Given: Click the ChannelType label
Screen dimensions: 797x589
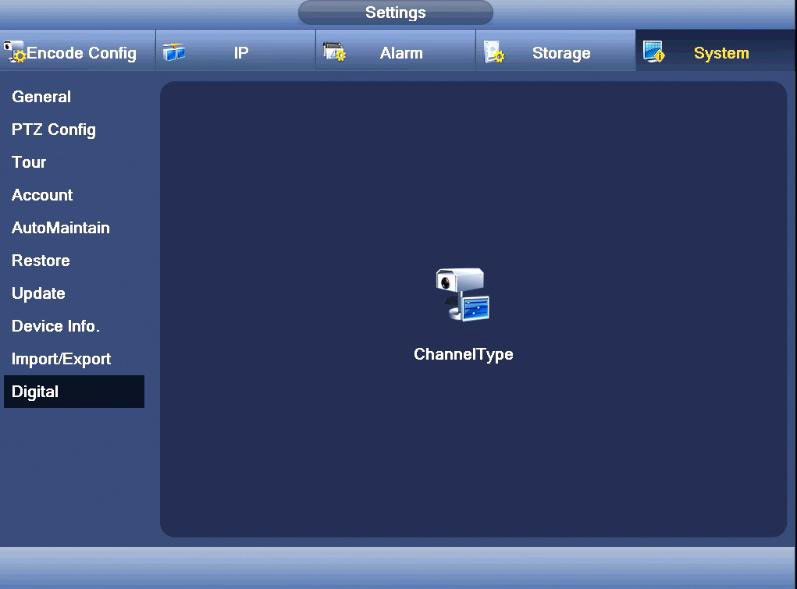Looking at the screenshot, I should click(x=463, y=354).
